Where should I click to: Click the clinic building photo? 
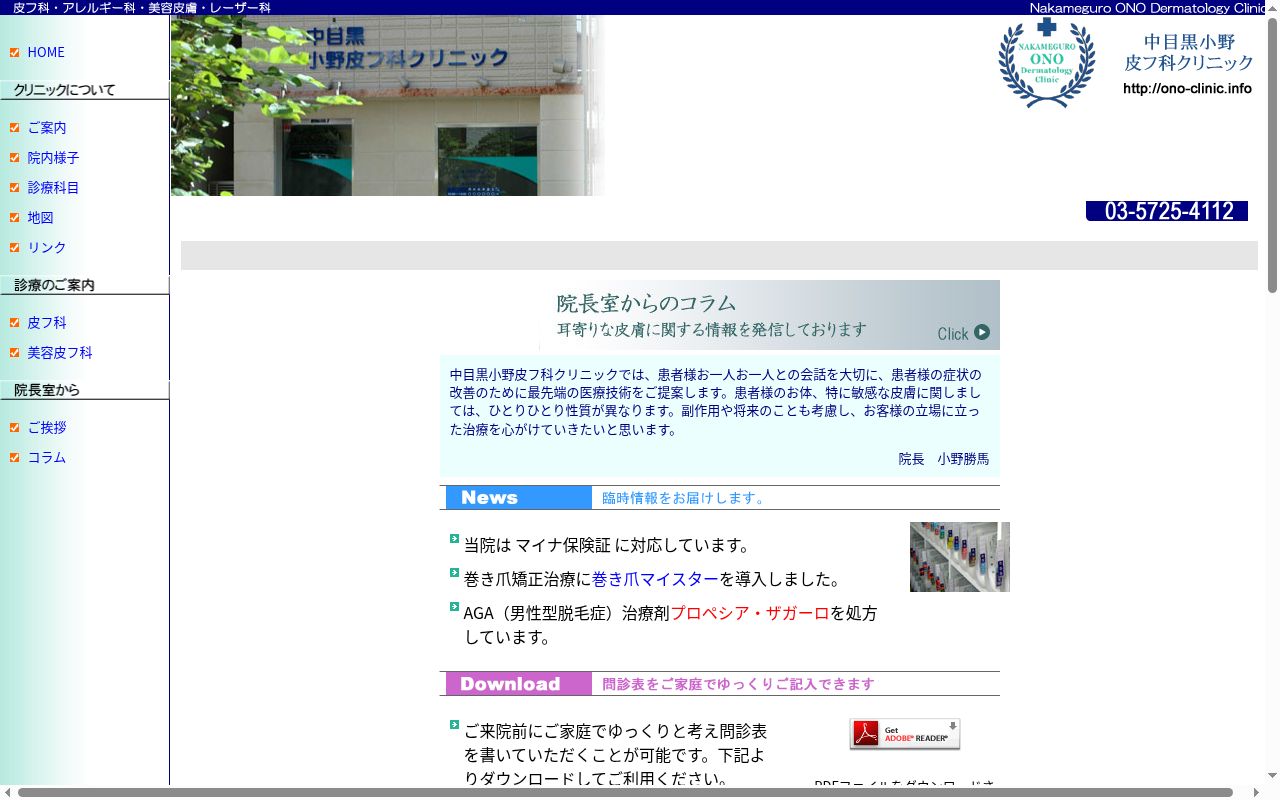[x=388, y=105]
